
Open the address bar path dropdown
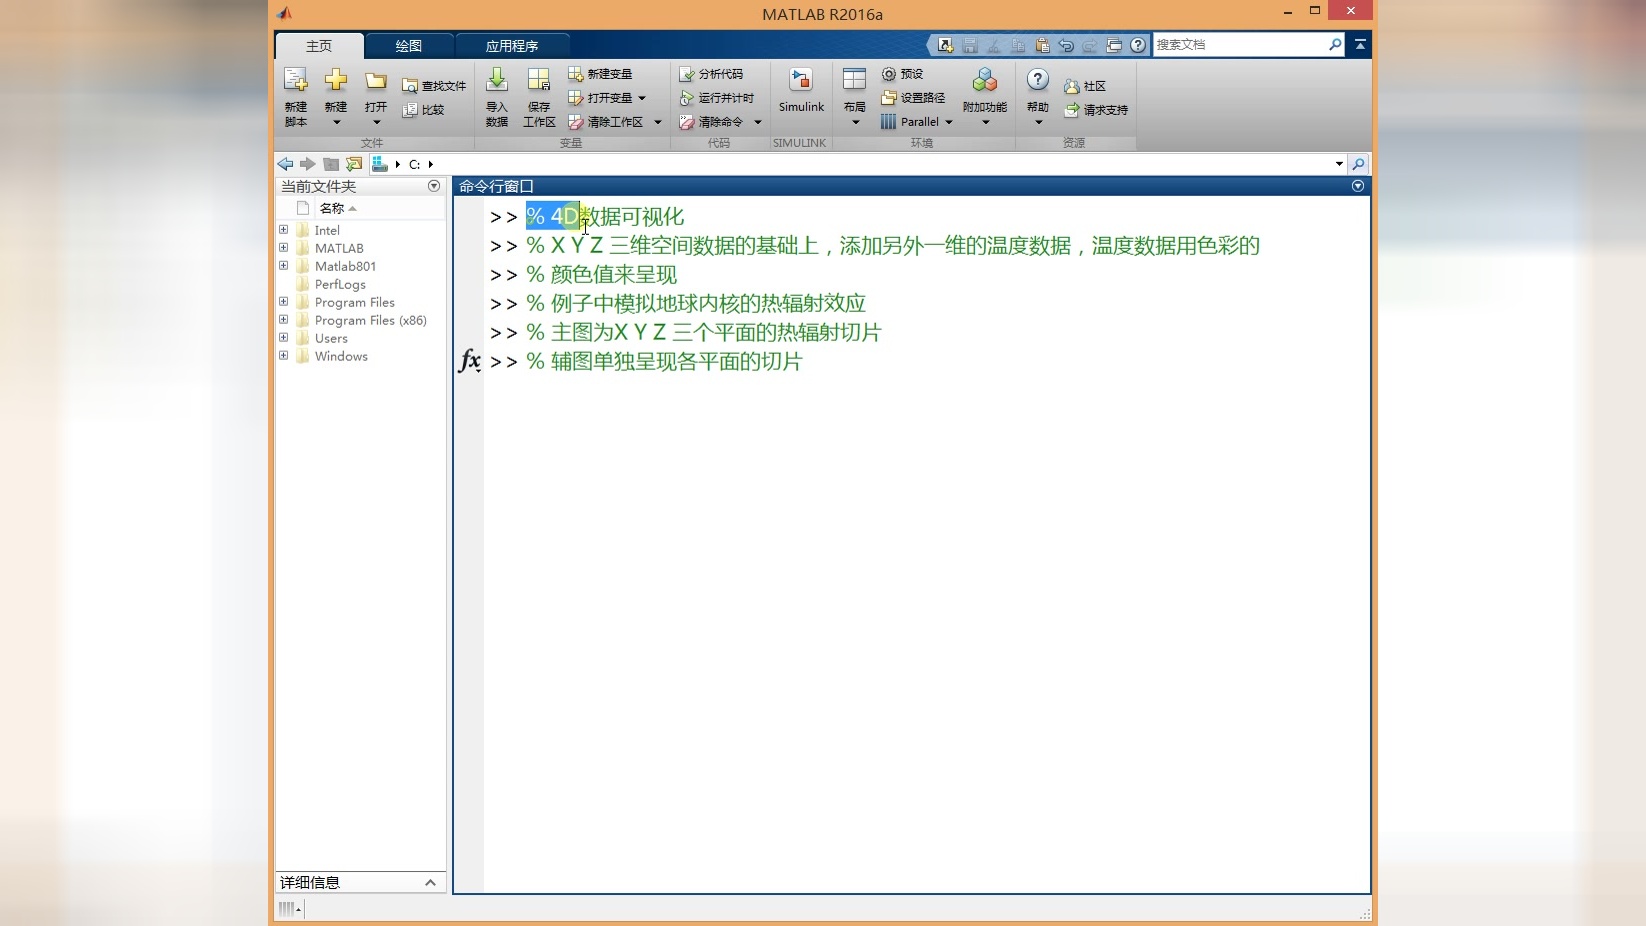pos(1339,164)
